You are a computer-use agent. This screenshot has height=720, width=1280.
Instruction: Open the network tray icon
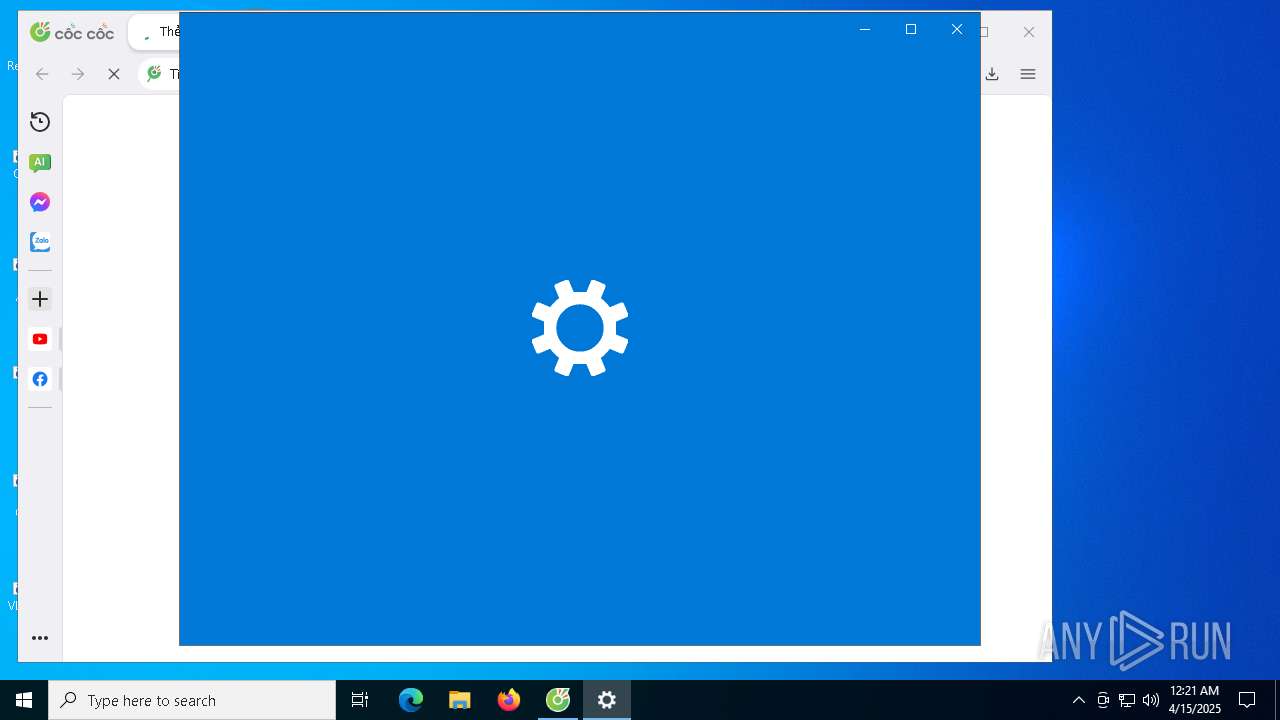pyautogui.click(x=1127, y=700)
